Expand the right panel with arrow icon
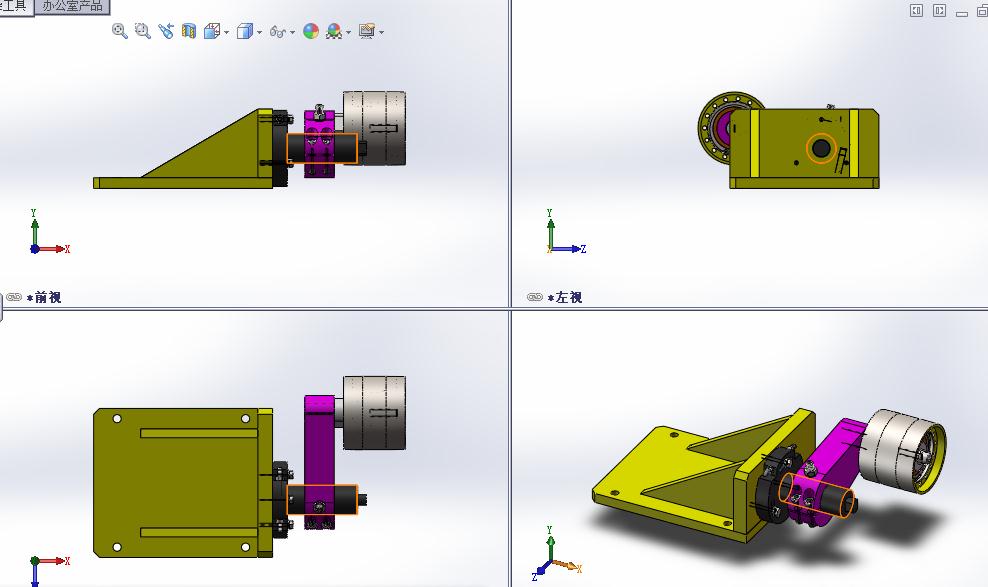The image size is (988, 587). tap(939, 11)
